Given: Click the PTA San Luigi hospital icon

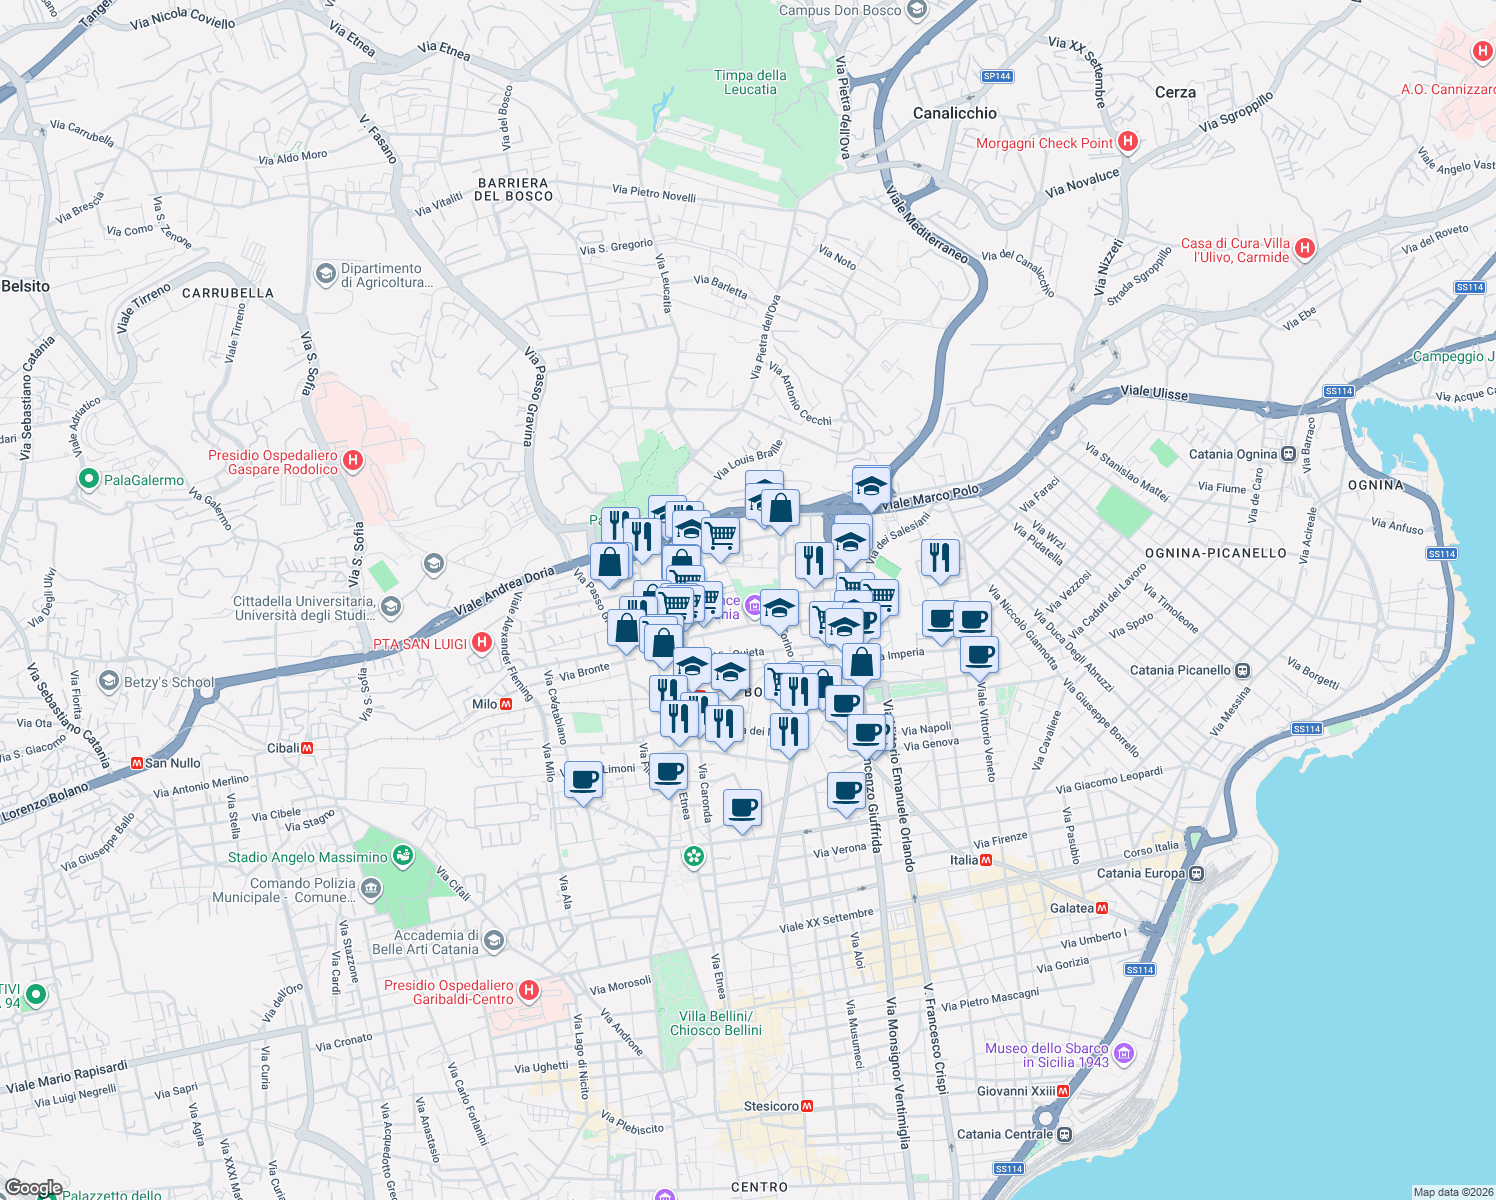Looking at the screenshot, I should click(x=481, y=642).
